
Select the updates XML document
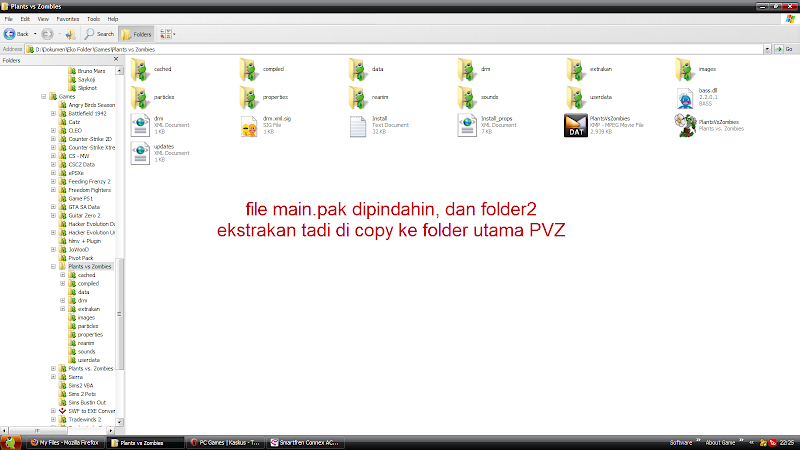click(x=140, y=154)
